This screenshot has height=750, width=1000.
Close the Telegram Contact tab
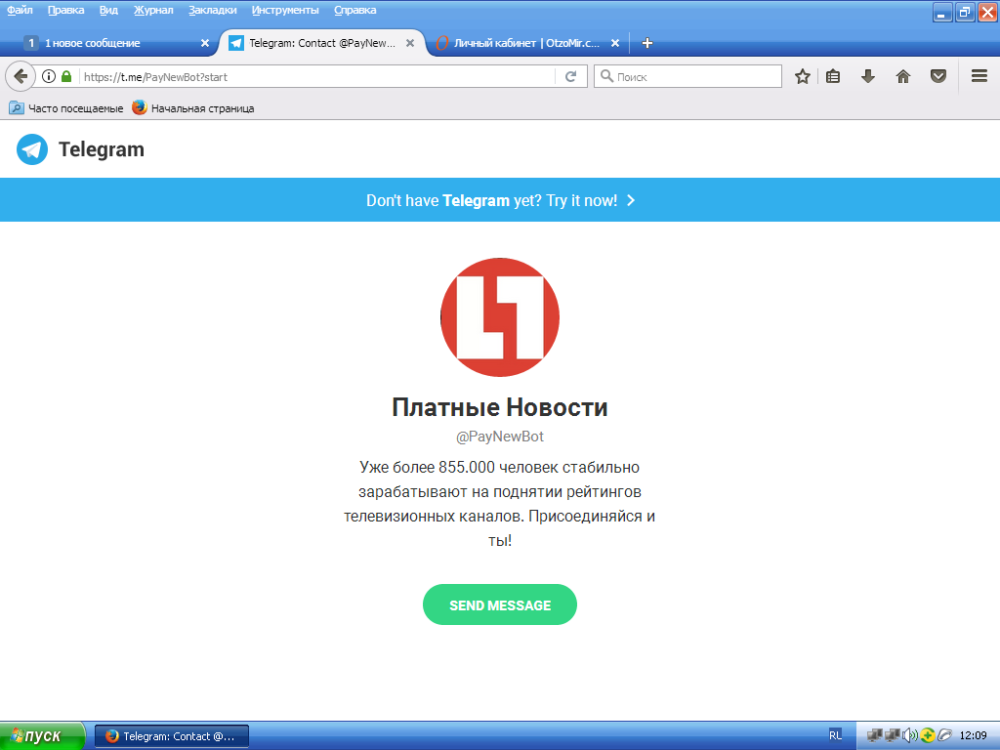click(x=410, y=43)
